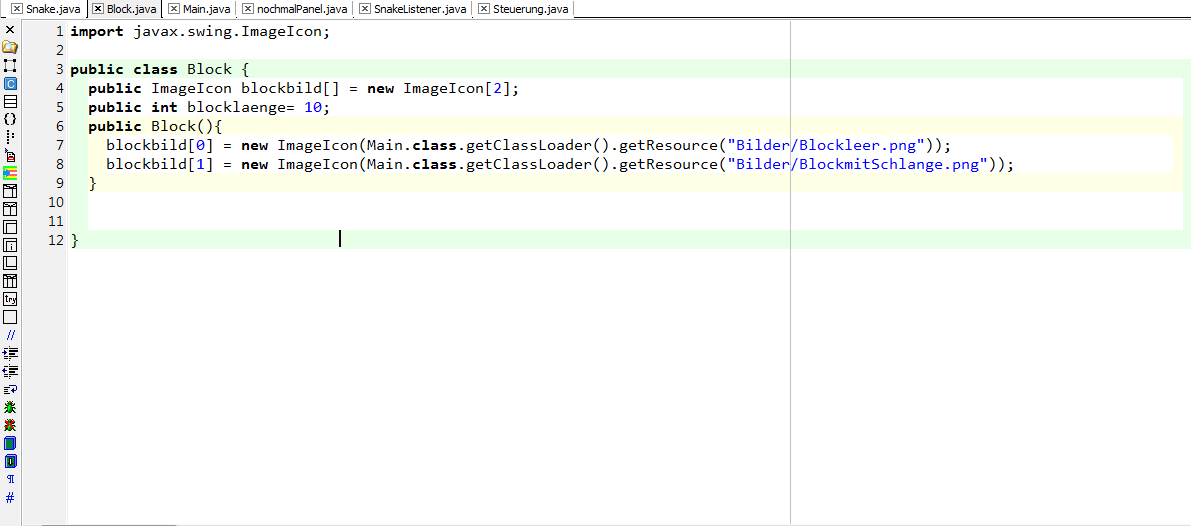
Task: Click the try block icon
Action: pyautogui.click(x=10, y=299)
